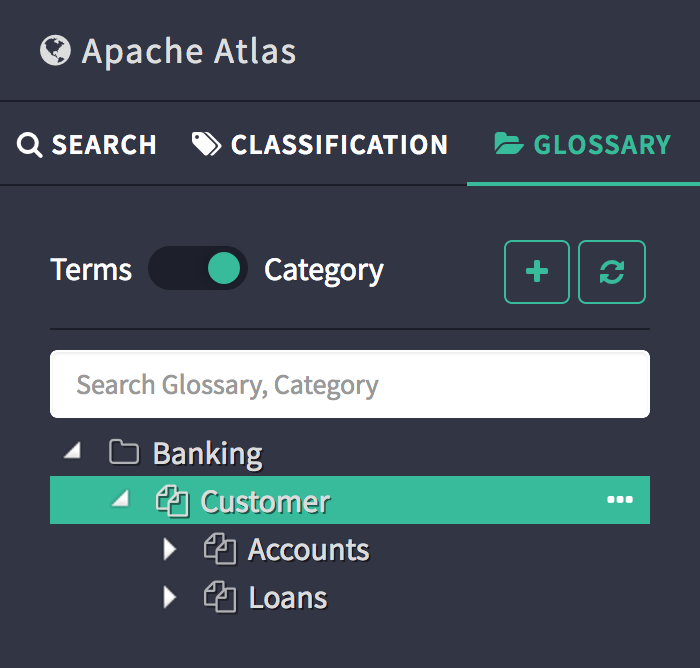Click the Search Glossary, Category field
Image resolution: width=700 pixels, height=668 pixels.
[x=350, y=384]
